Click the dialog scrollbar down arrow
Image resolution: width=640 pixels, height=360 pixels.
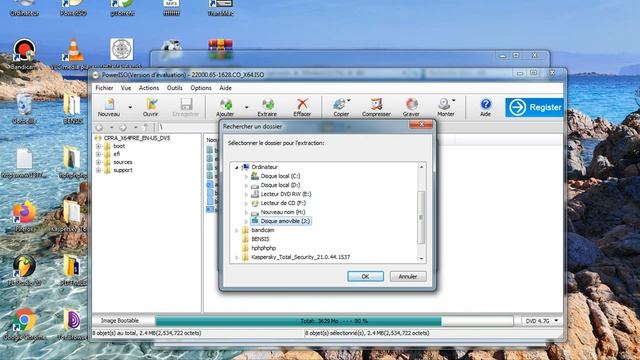[x=421, y=259]
